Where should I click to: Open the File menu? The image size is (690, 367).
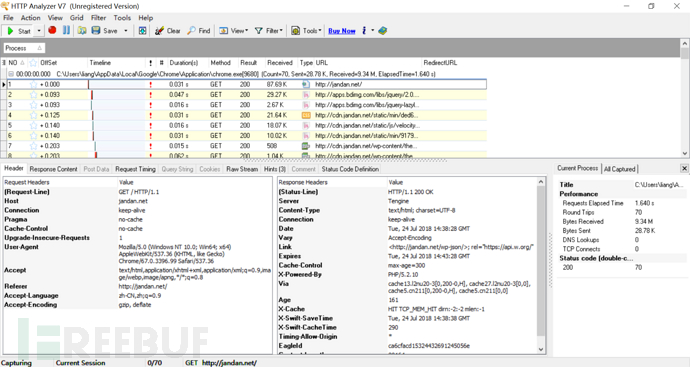click(x=8, y=18)
